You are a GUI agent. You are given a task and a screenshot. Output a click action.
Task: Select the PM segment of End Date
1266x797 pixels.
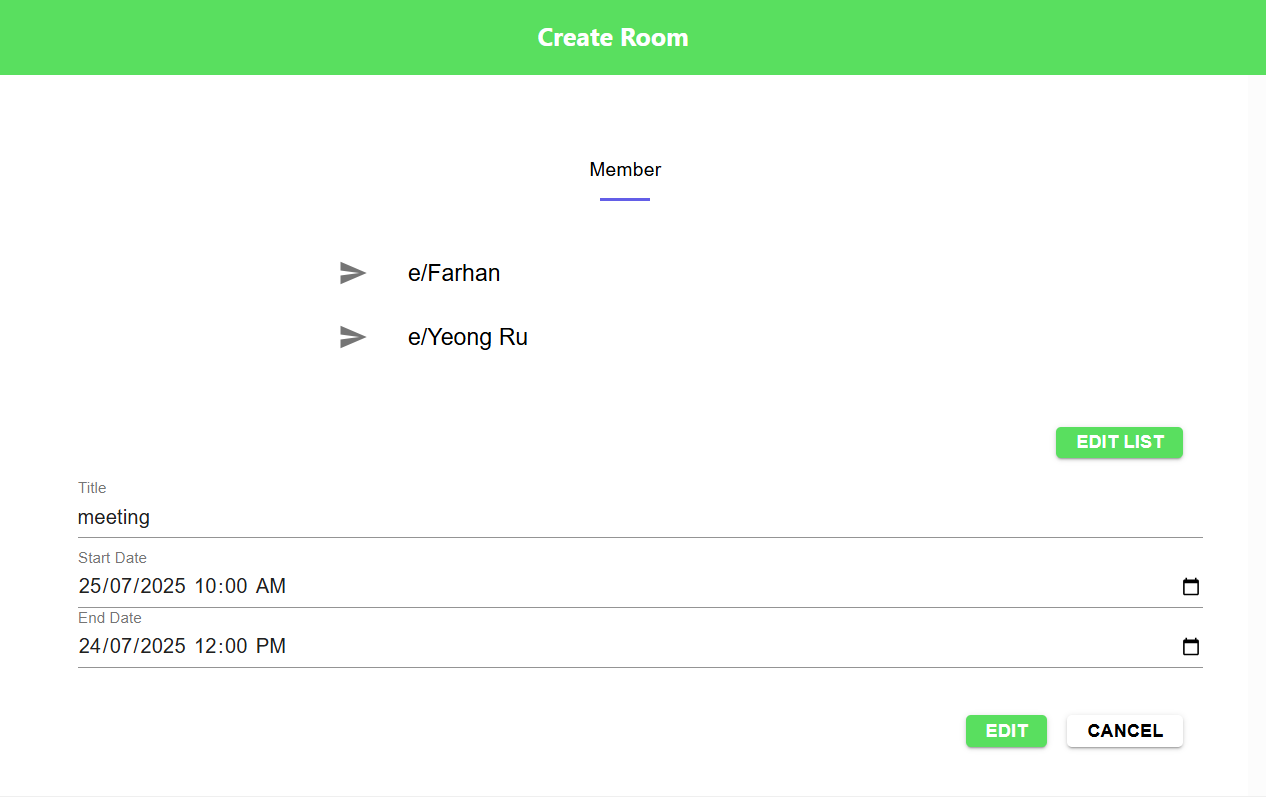271,647
